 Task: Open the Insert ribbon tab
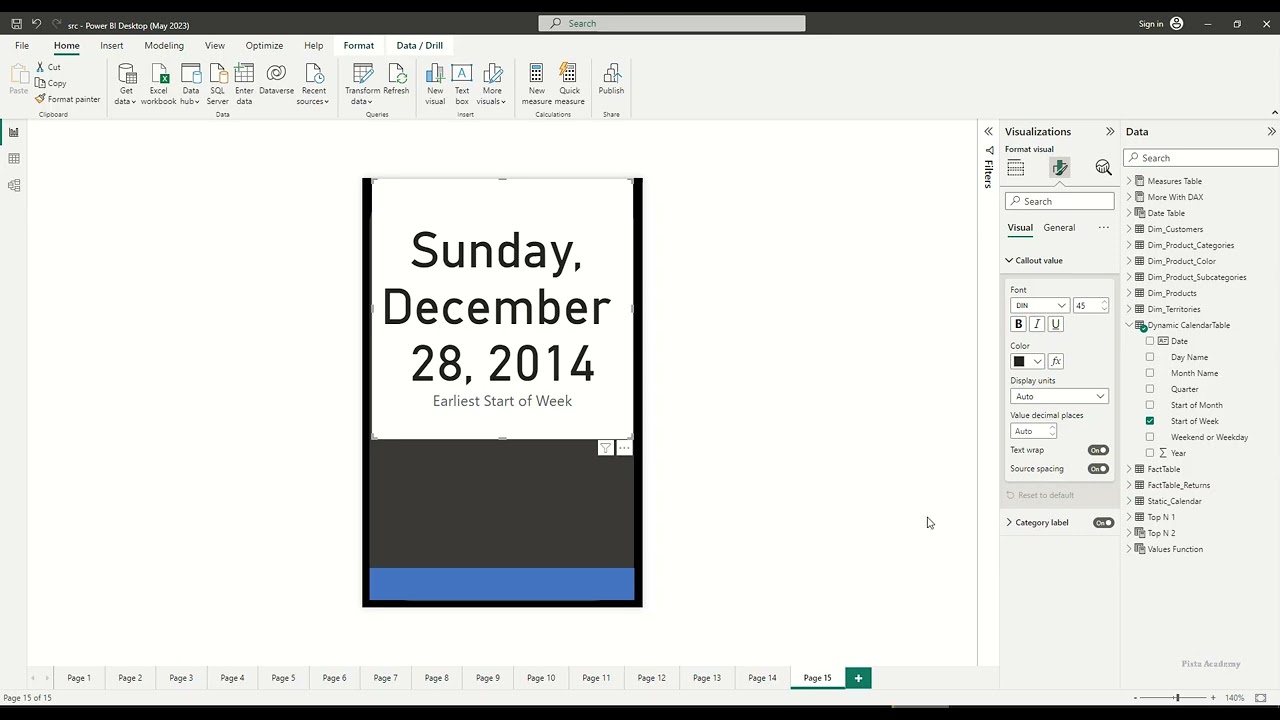coord(111,46)
